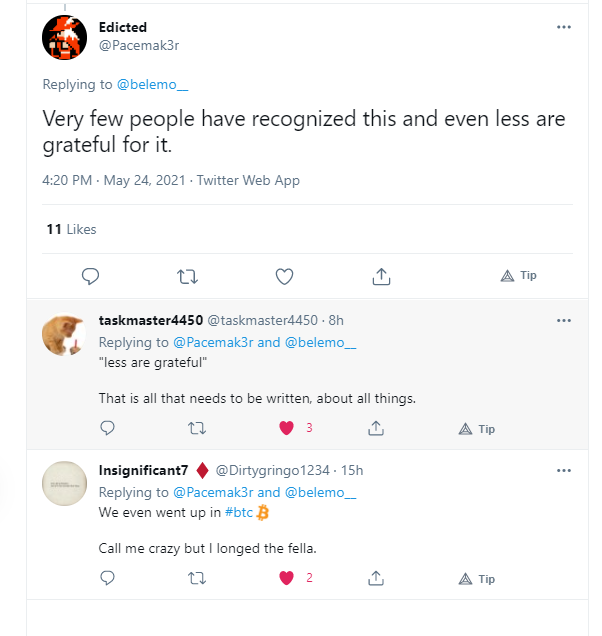Unlike taskmaster4450's reply with 3 likes
This screenshot has height=636, width=602.
(286, 428)
